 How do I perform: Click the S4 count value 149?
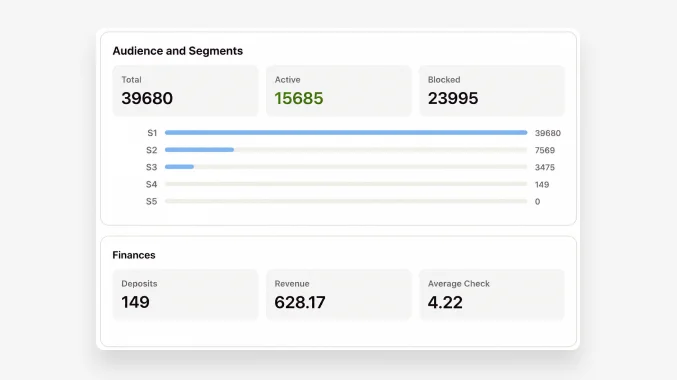(542, 184)
